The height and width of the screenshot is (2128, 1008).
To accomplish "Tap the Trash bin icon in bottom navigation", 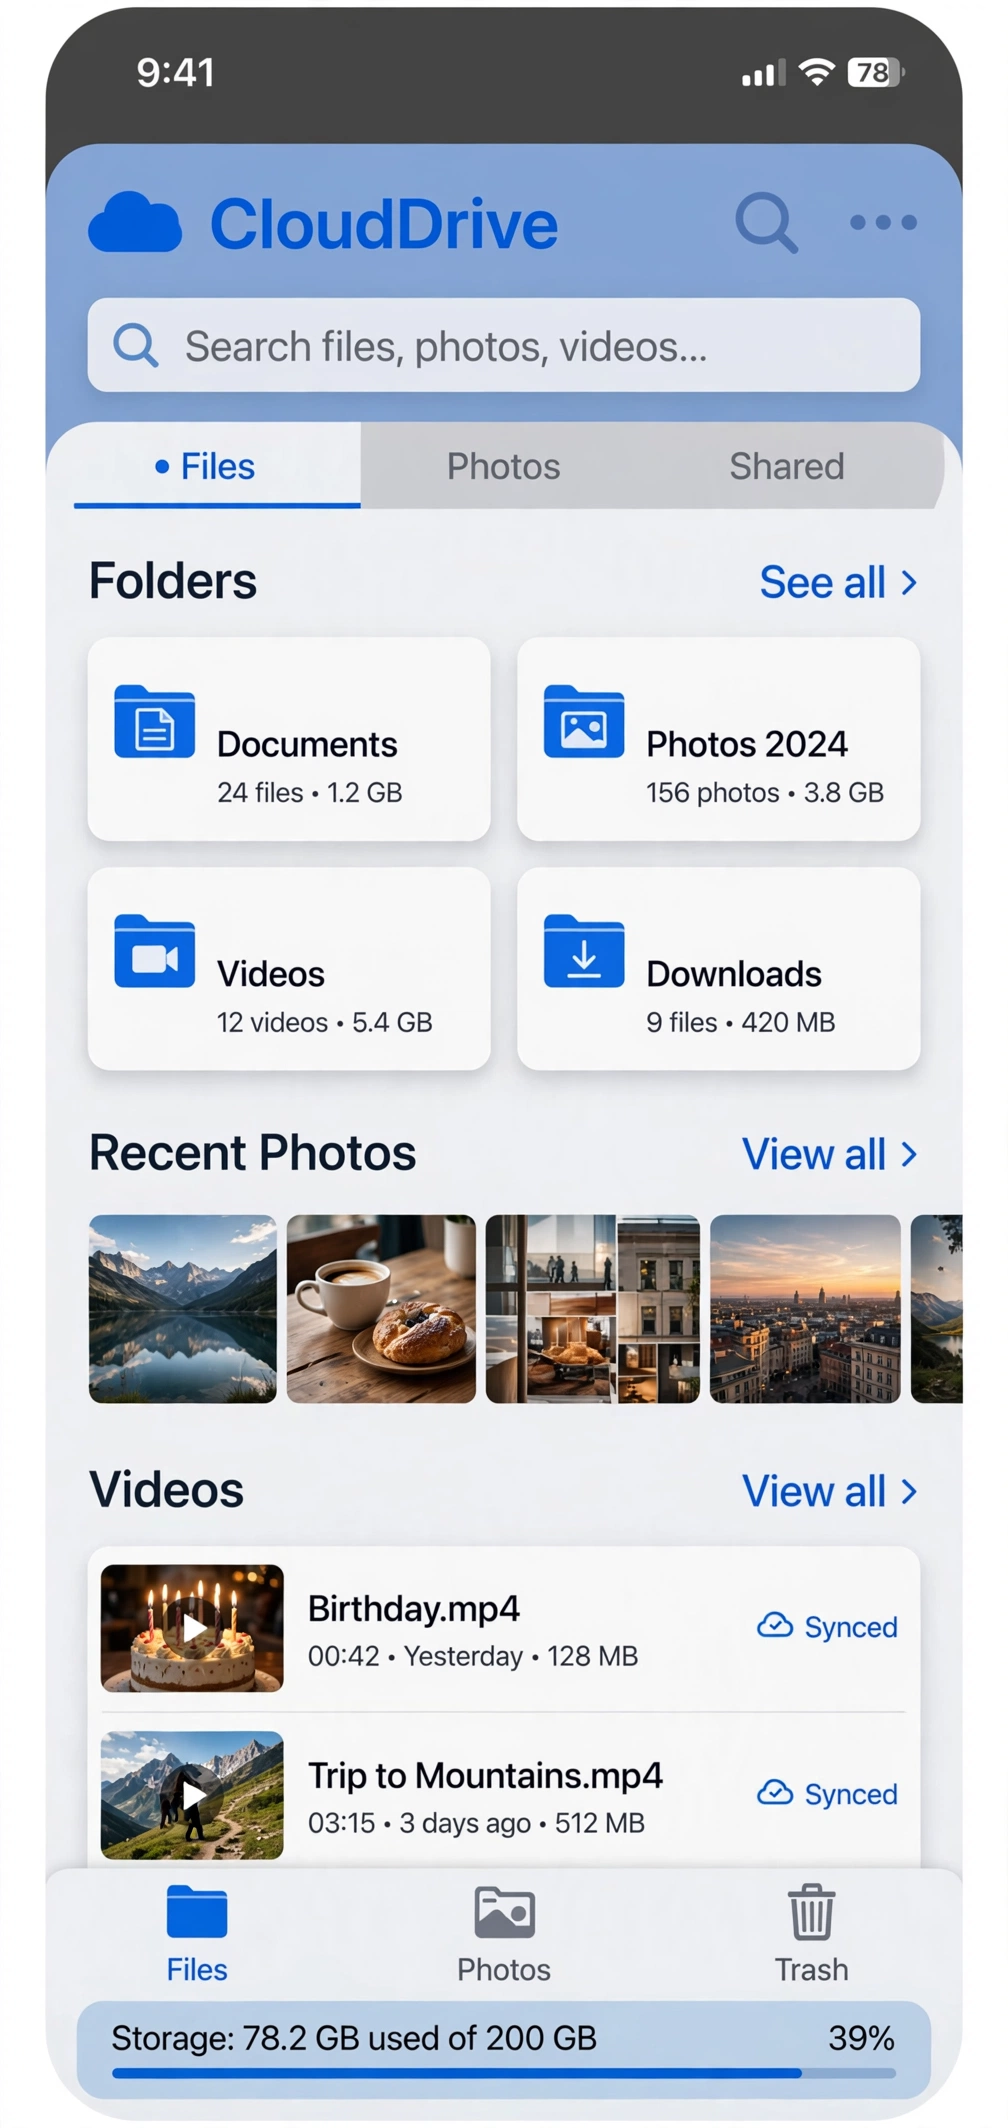I will [811, 1912].
